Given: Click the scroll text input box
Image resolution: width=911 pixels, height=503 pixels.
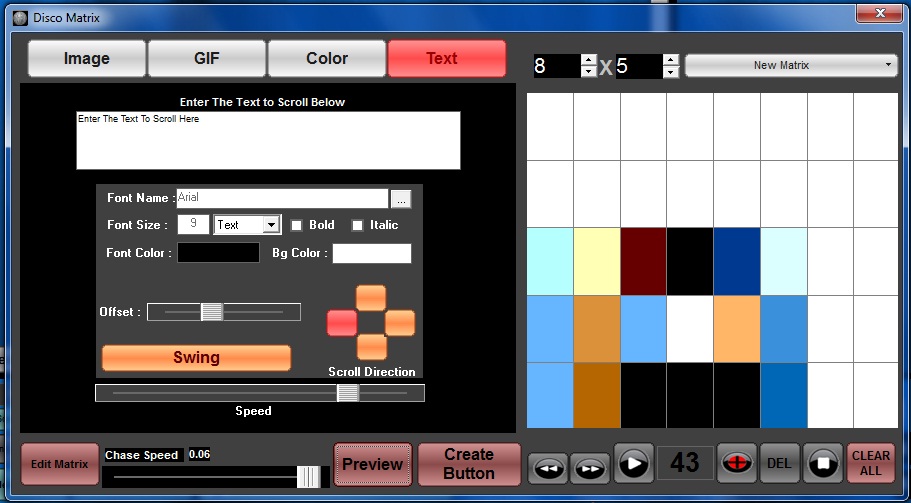Looking at the screenshot, I should tap(268, 140).
